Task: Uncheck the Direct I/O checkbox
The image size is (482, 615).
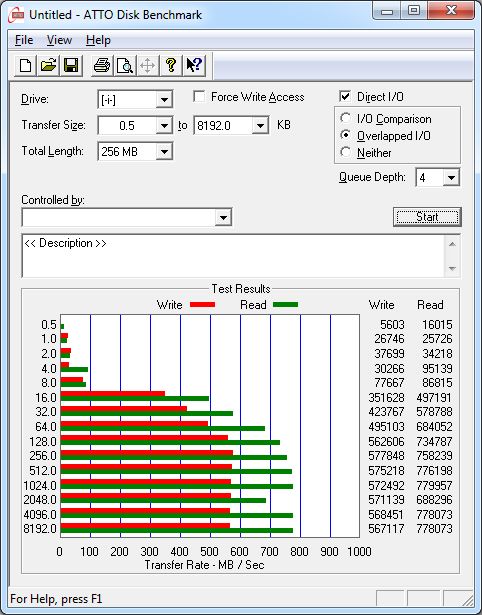Action: 345,96
